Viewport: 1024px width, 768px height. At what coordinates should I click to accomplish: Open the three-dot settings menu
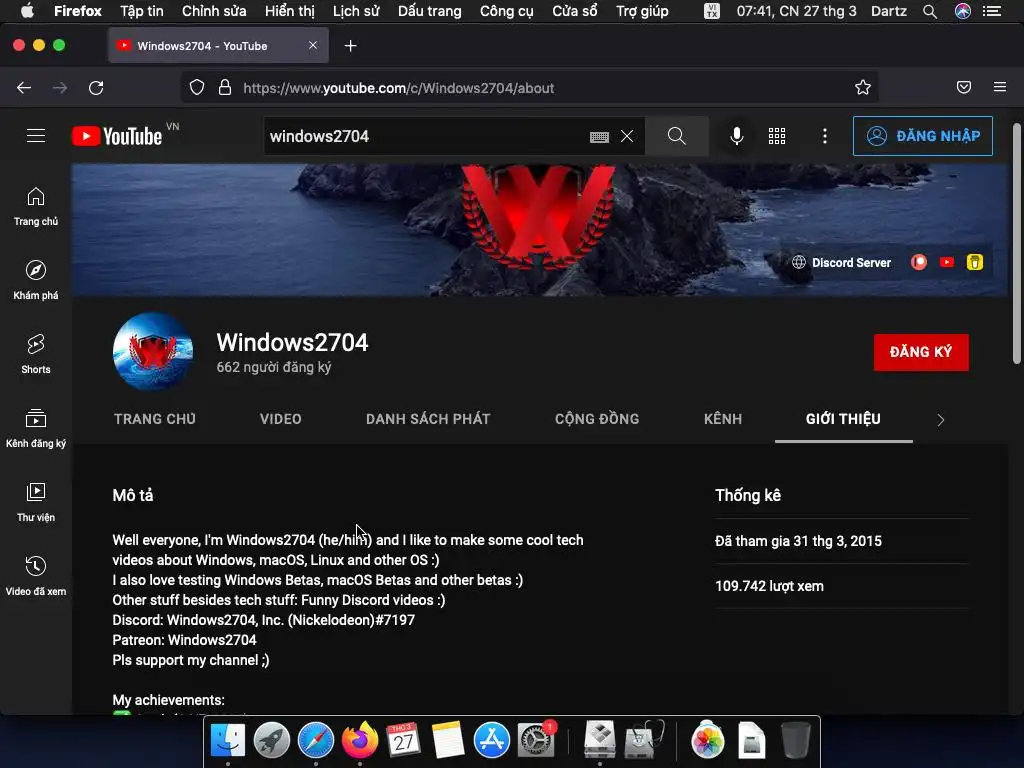pyautogui.click(x=825, y=136)
